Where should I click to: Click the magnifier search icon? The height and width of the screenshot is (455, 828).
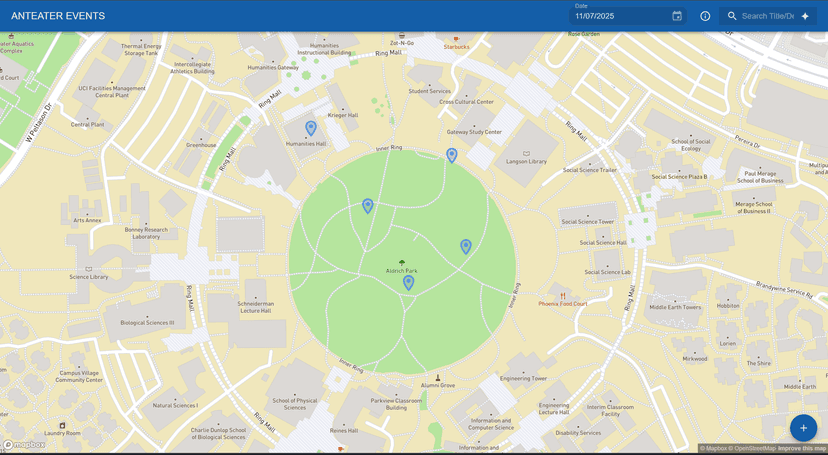pyautogui.click(x=732, y=16)
